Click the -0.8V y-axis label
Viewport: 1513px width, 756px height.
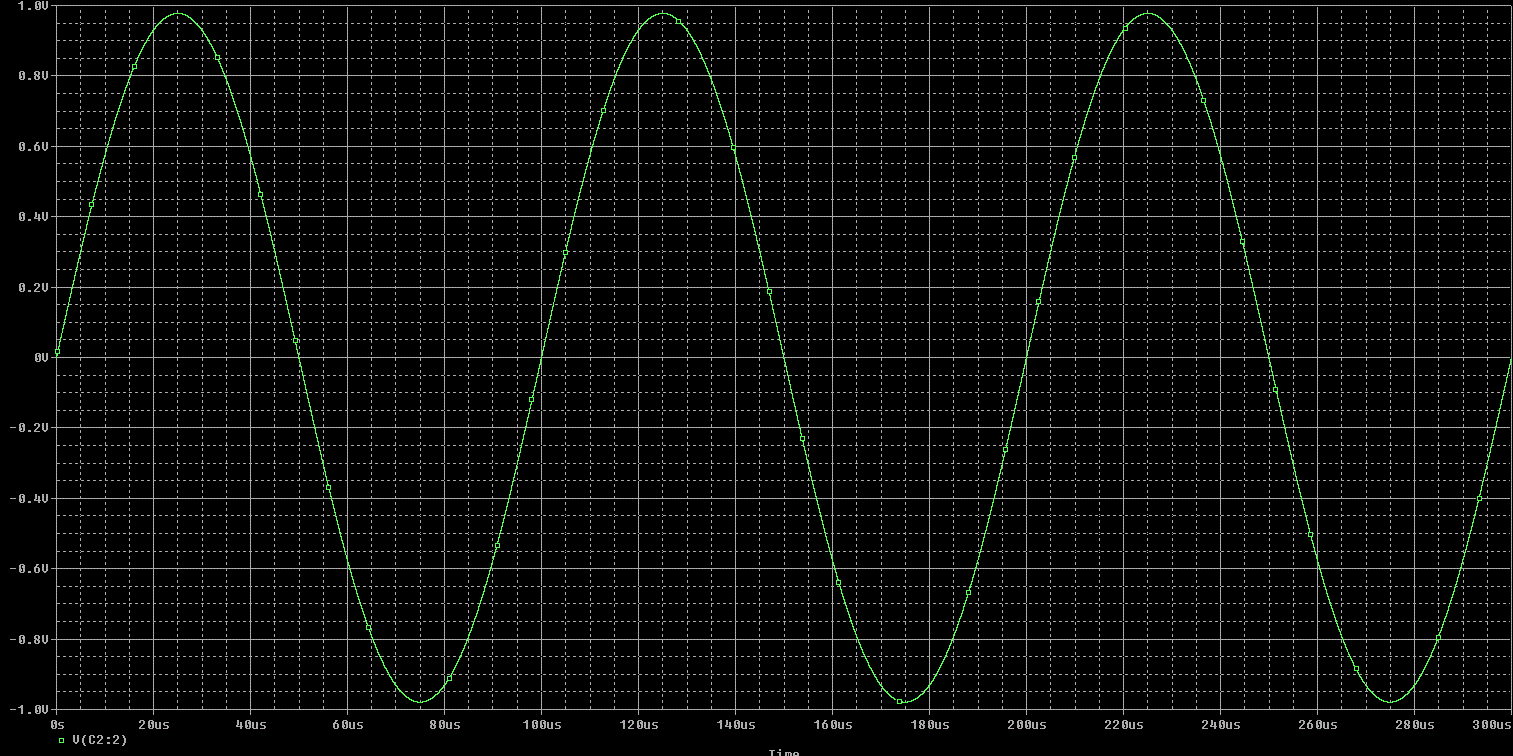point(29,640)
